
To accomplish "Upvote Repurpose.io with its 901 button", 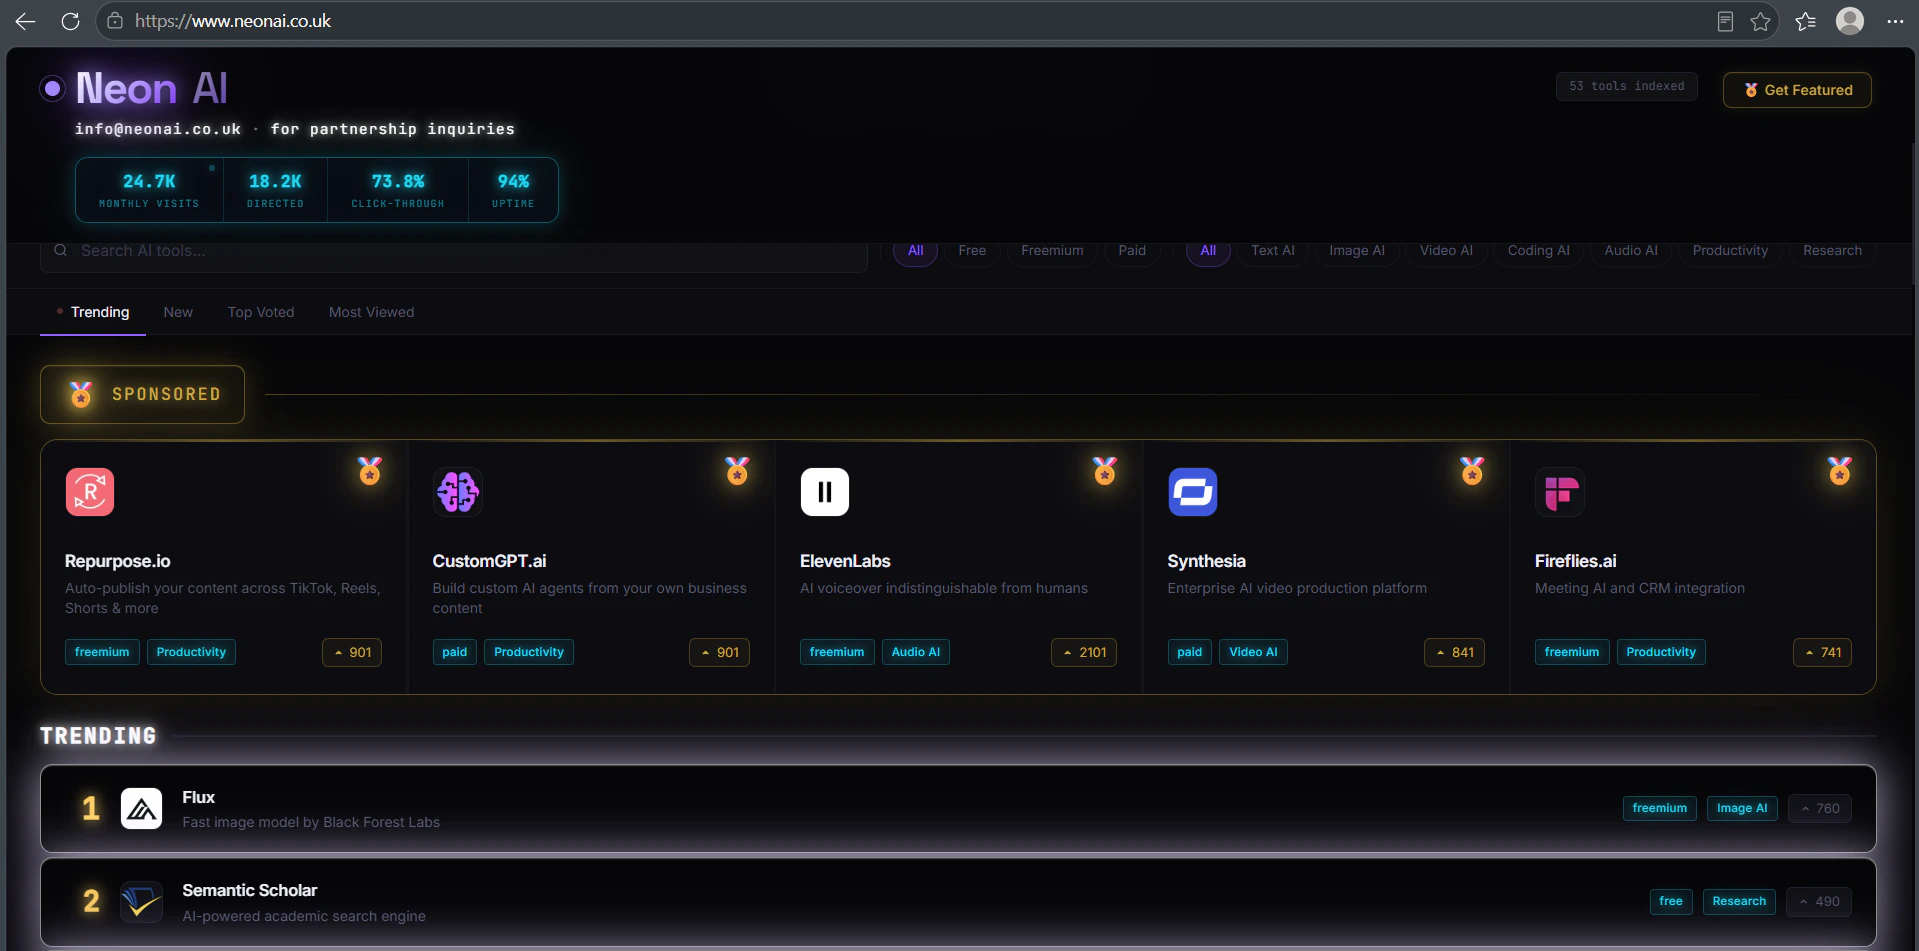I will pos(352,652).
